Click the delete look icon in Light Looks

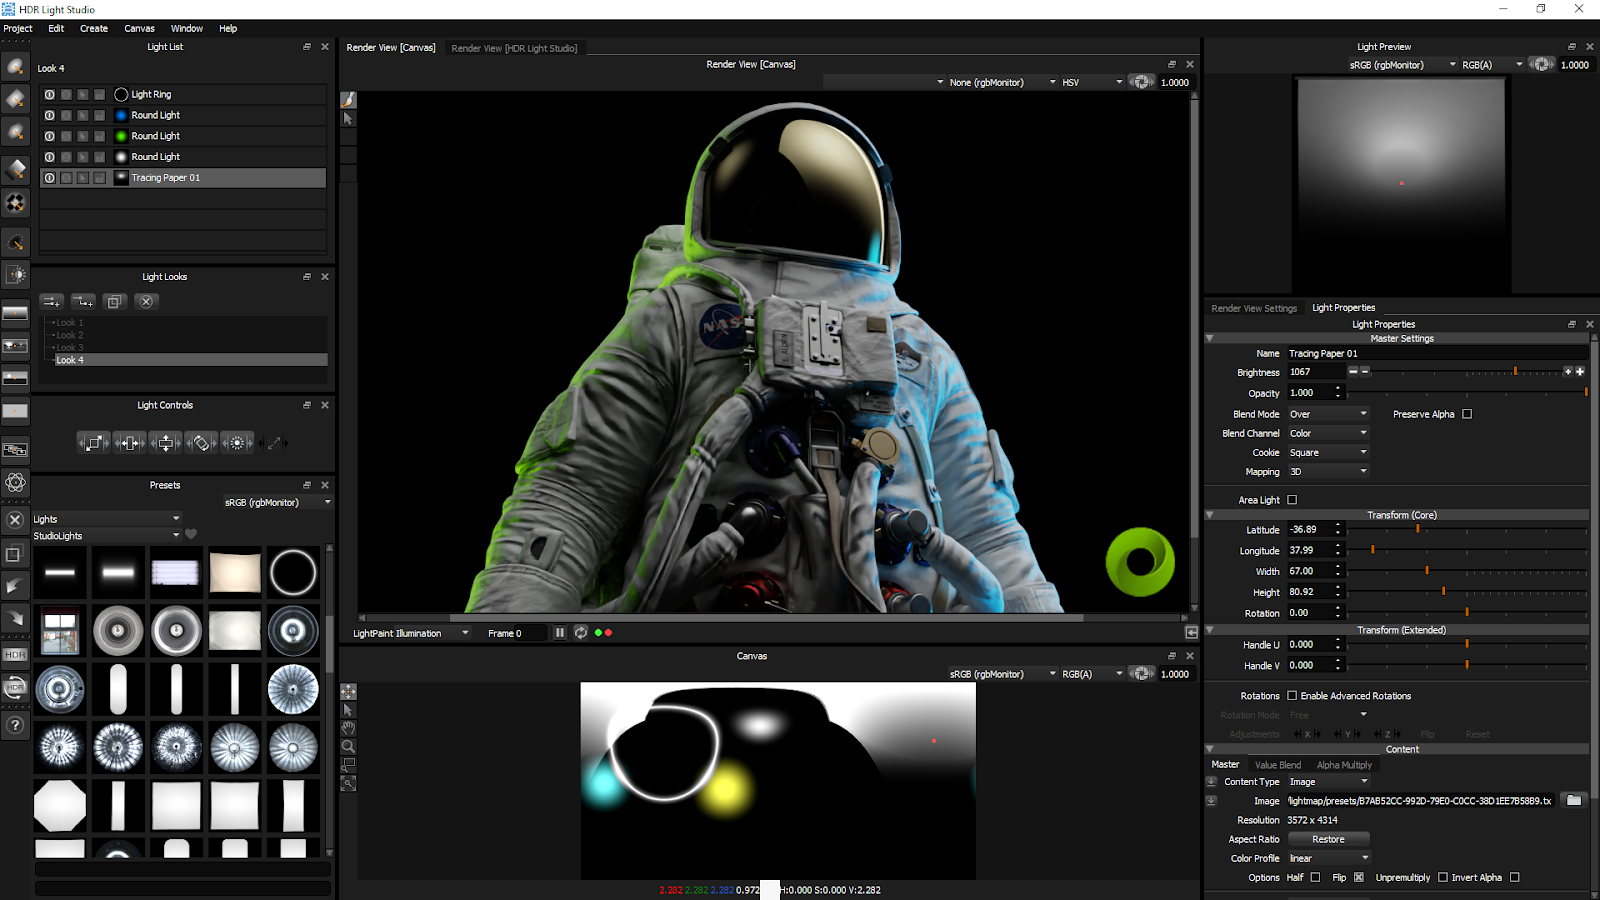pos(146,301)
